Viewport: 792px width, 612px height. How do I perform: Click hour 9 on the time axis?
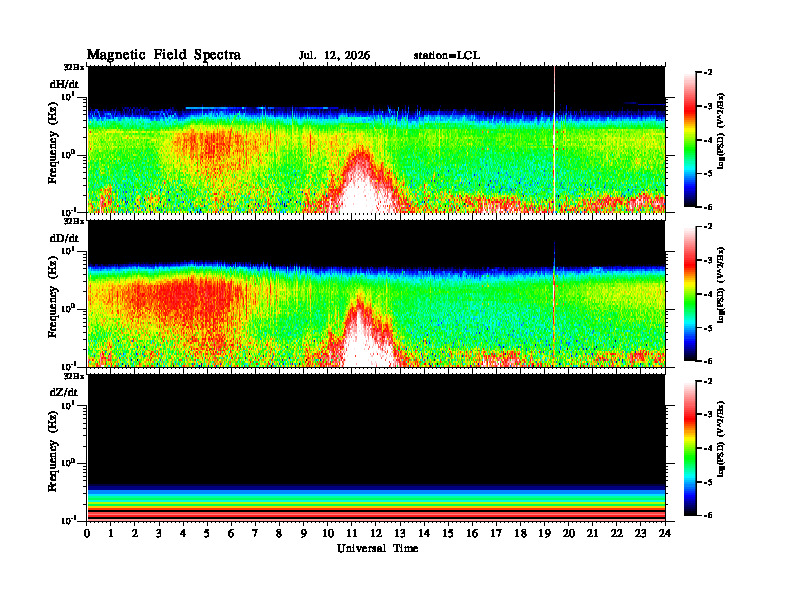[304, 533]
